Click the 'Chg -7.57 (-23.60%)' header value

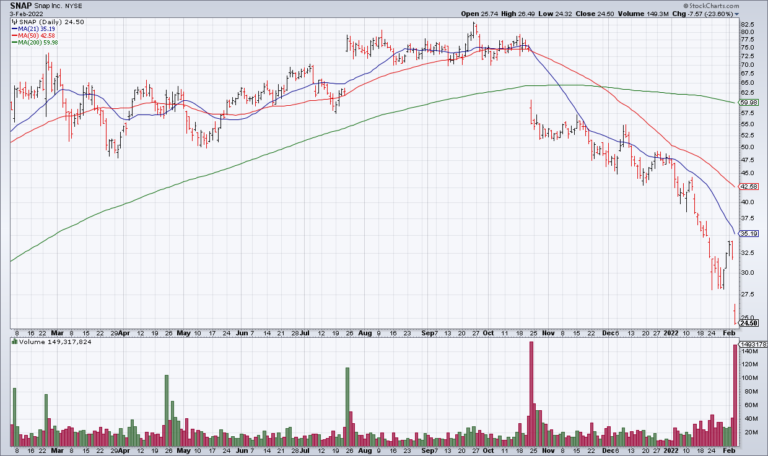tap(703, 14)
